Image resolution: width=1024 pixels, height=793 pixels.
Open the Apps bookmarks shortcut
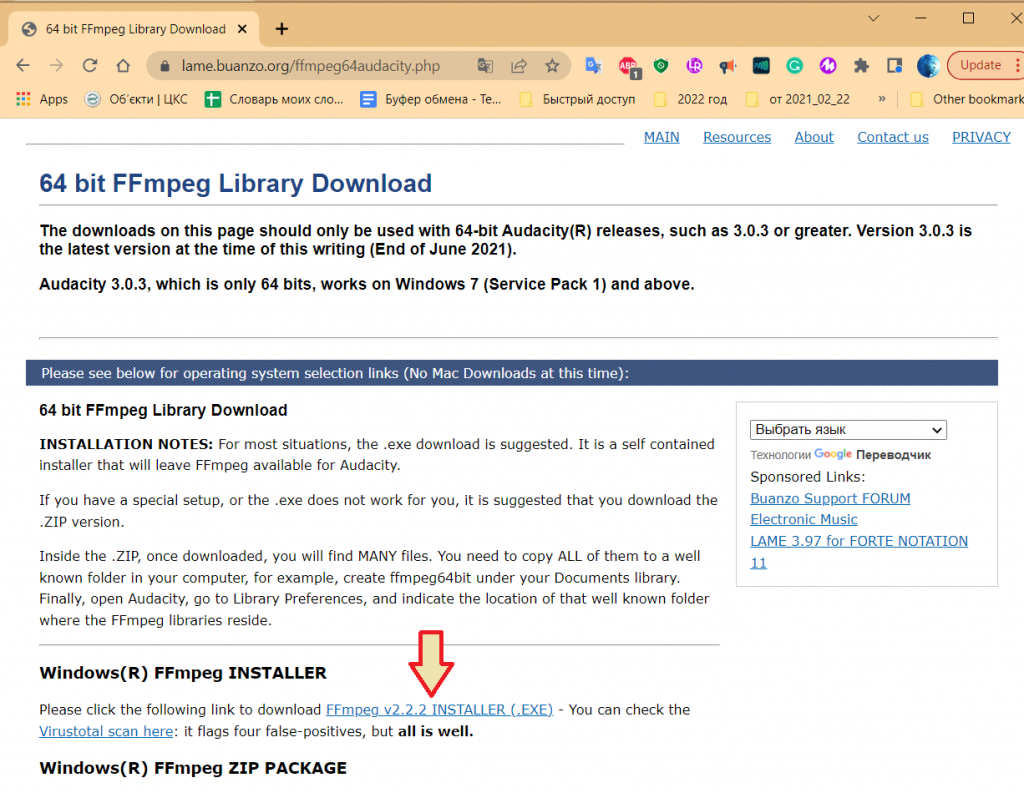[42, 99]
